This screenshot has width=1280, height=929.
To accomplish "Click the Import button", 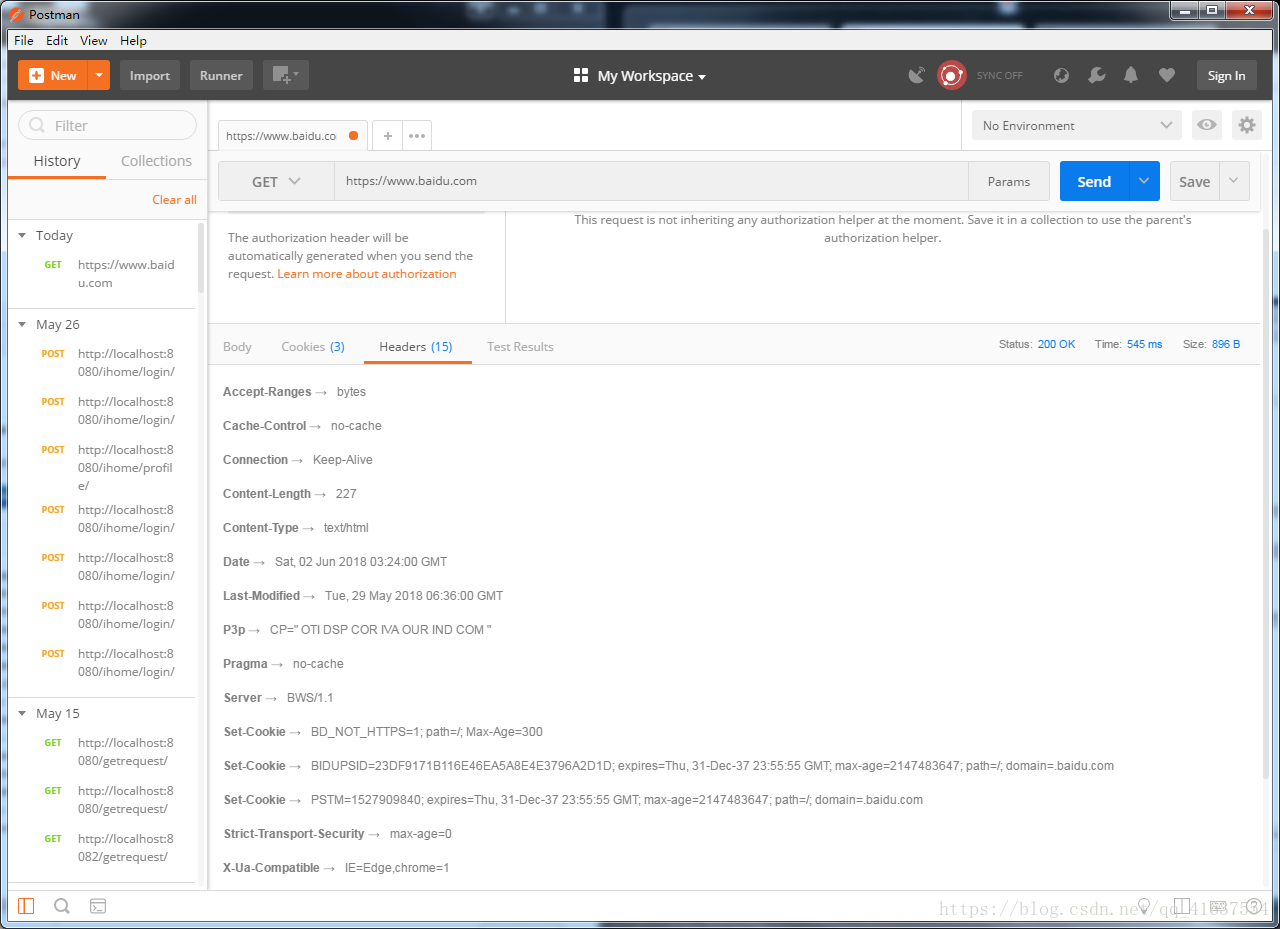I will pos(150,76).
